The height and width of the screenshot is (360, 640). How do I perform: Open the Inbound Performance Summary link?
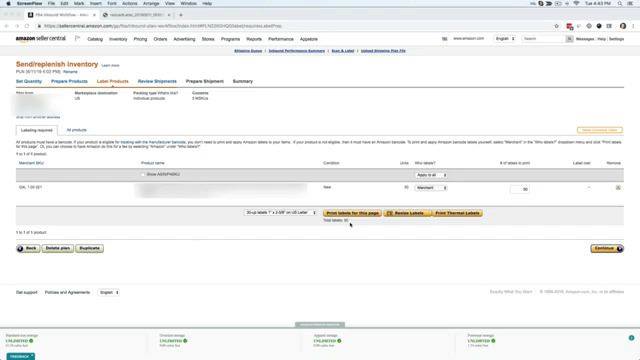[297, 51]
